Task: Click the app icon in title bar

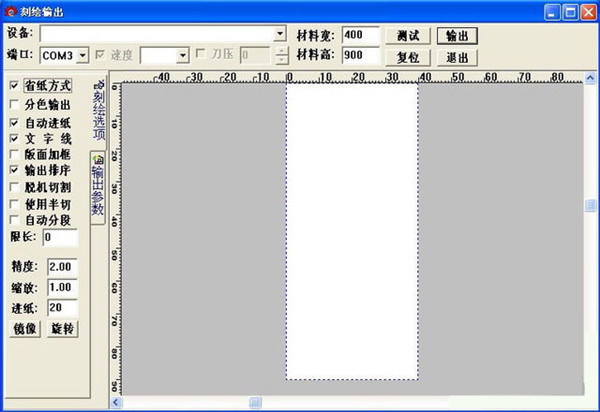Action: [11, 12]
